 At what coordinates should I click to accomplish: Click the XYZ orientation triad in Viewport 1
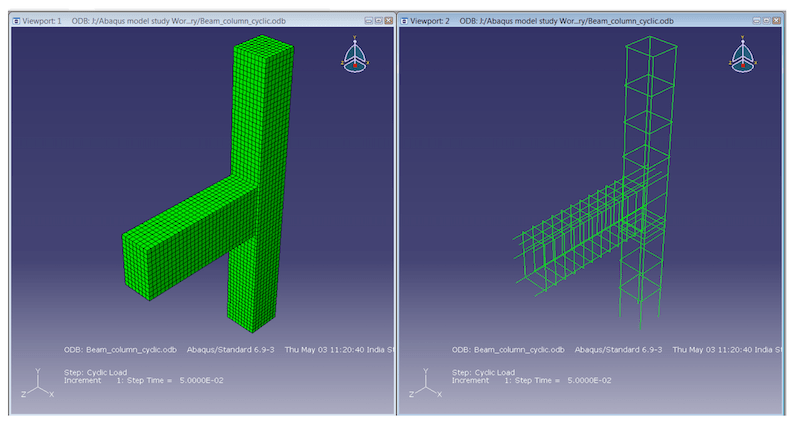34,386
